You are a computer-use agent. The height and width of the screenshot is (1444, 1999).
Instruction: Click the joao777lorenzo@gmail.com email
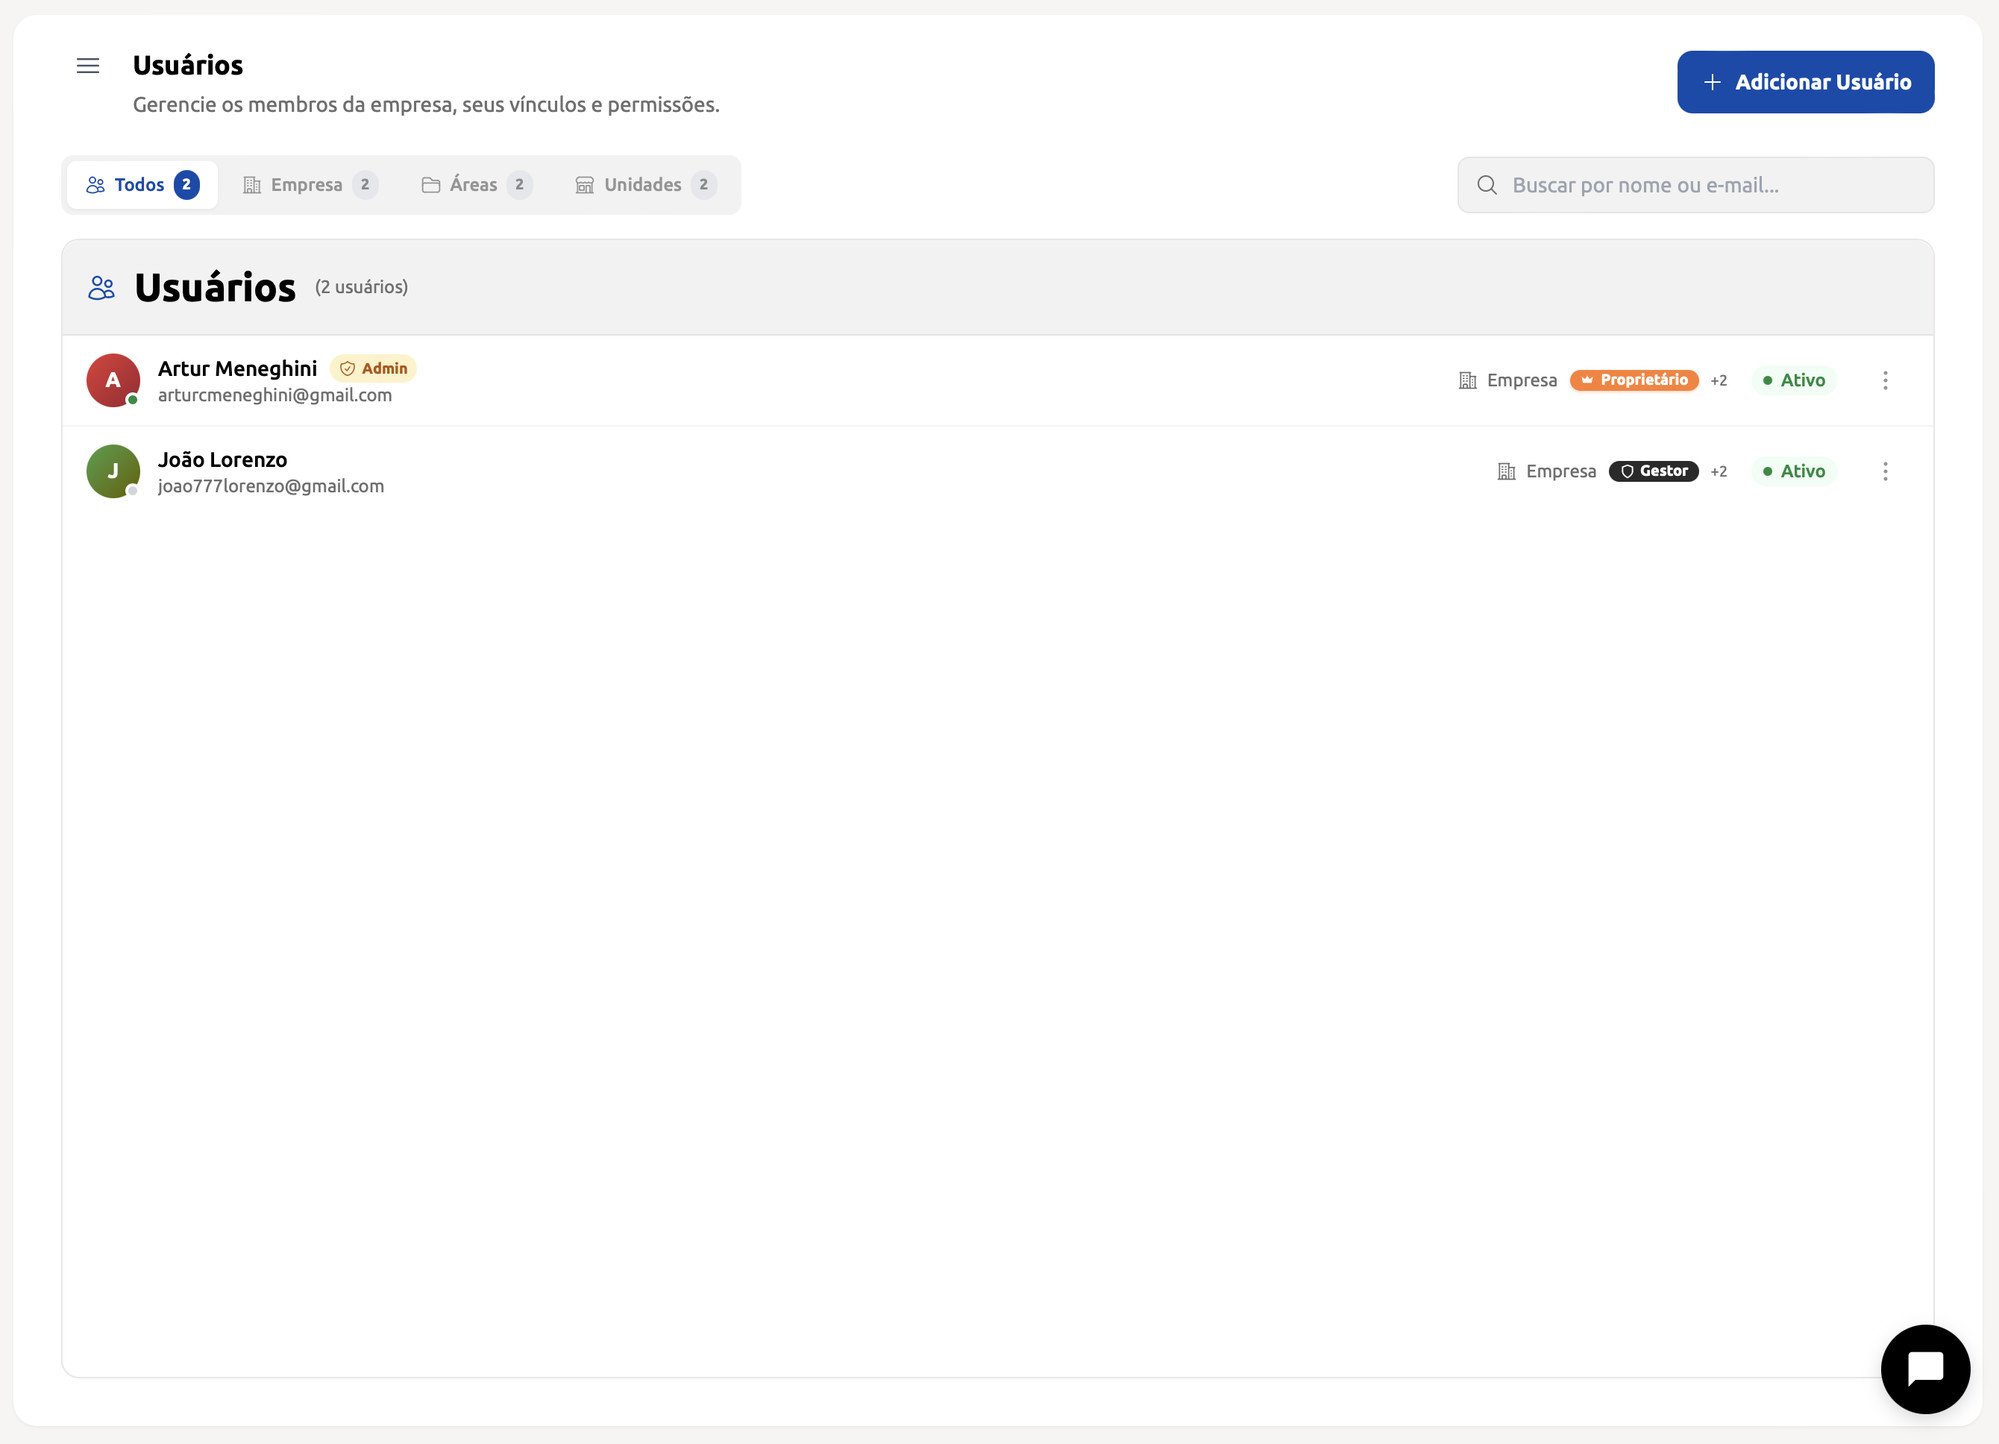point(271,486)
